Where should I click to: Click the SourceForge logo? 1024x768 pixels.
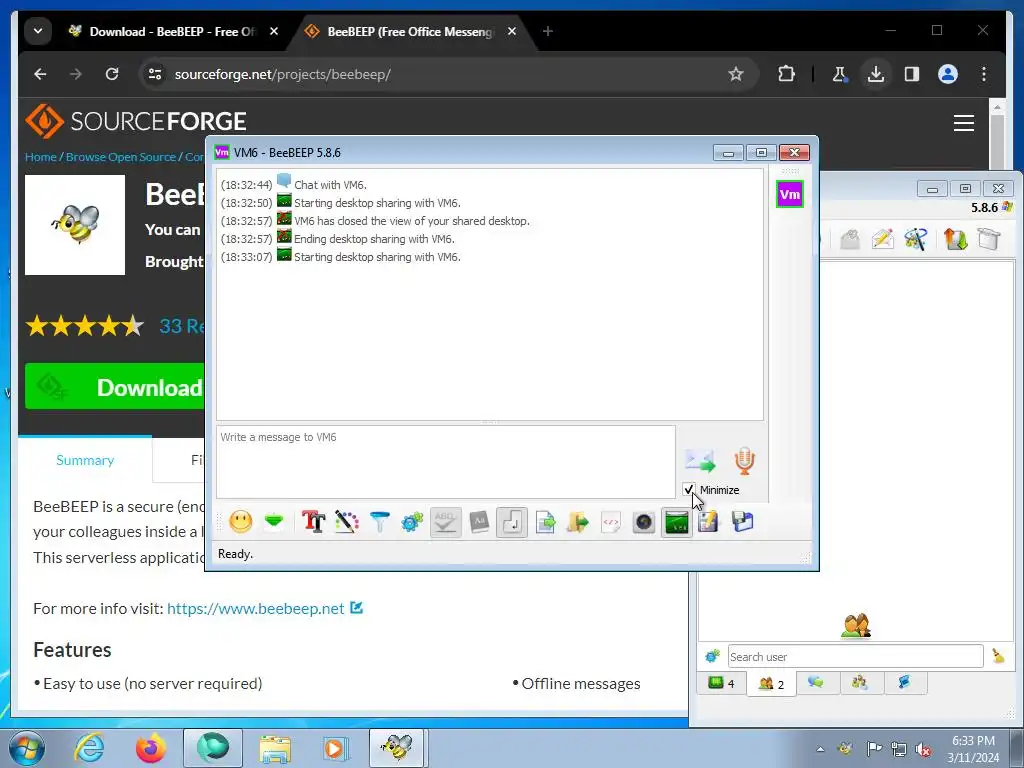[136, 121]
